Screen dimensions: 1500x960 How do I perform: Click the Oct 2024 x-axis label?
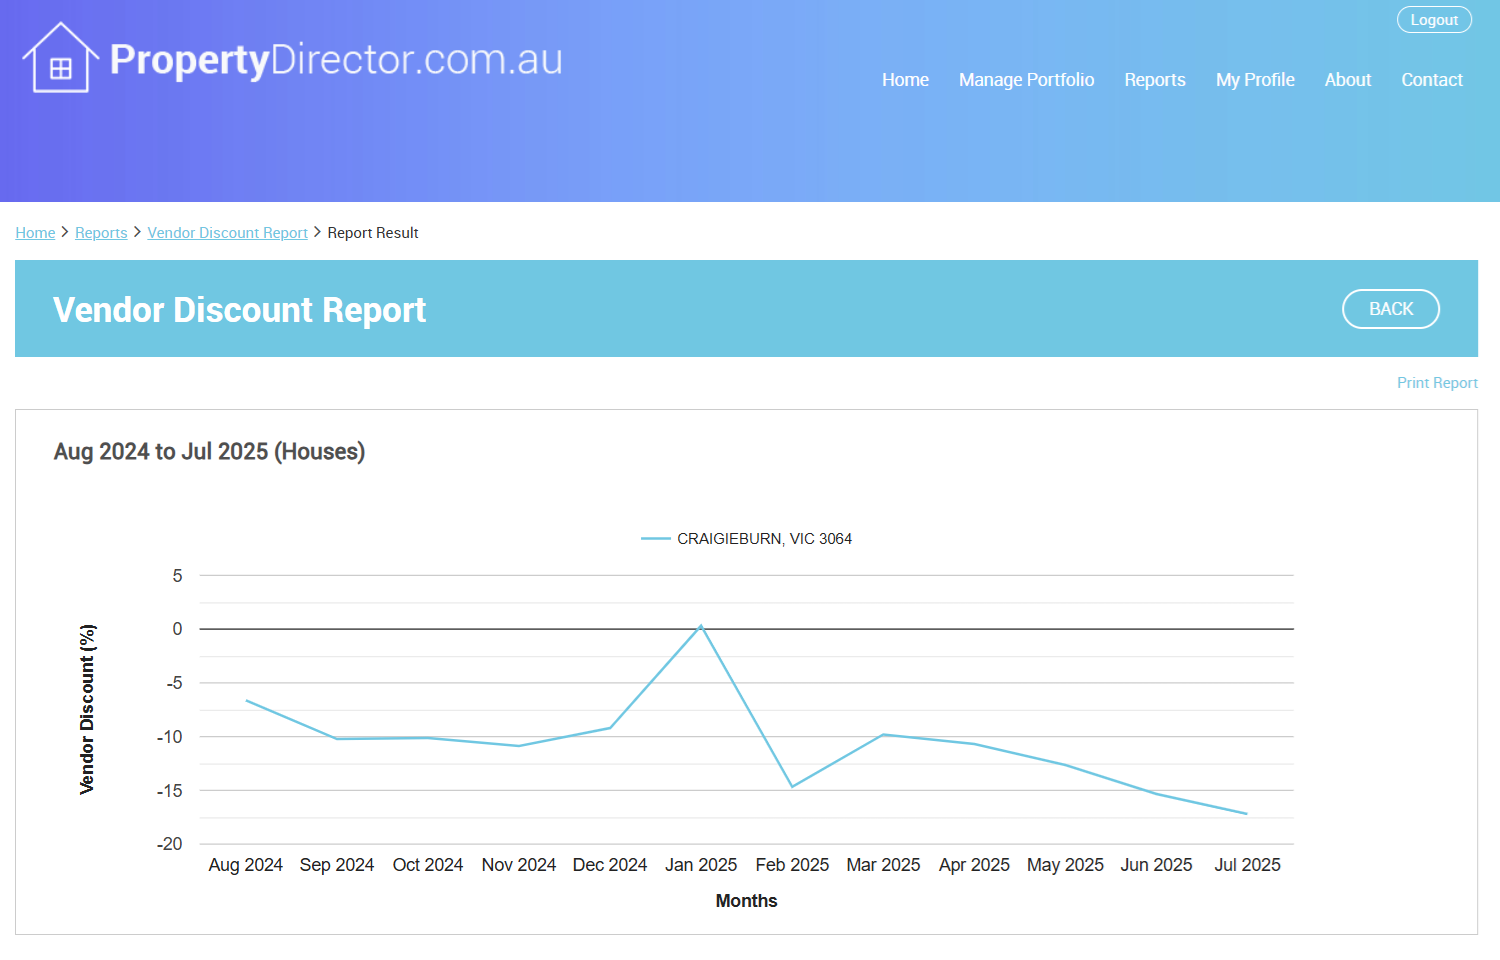428,865
